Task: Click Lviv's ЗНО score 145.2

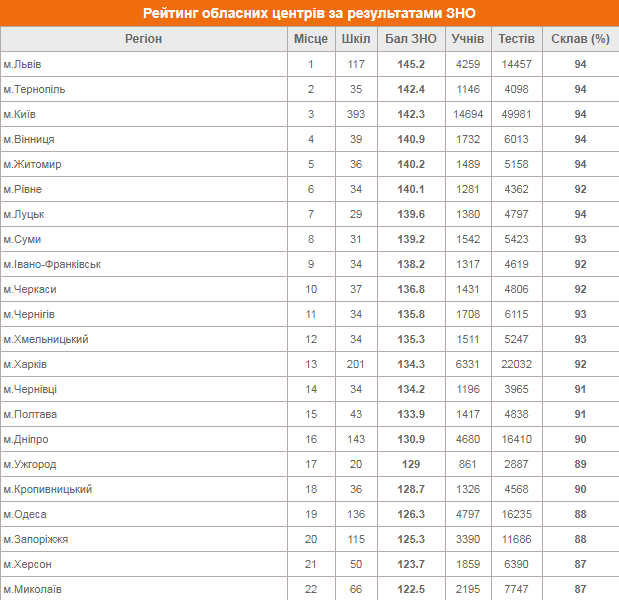Action: pyautogui.click(x=411, y=65)
